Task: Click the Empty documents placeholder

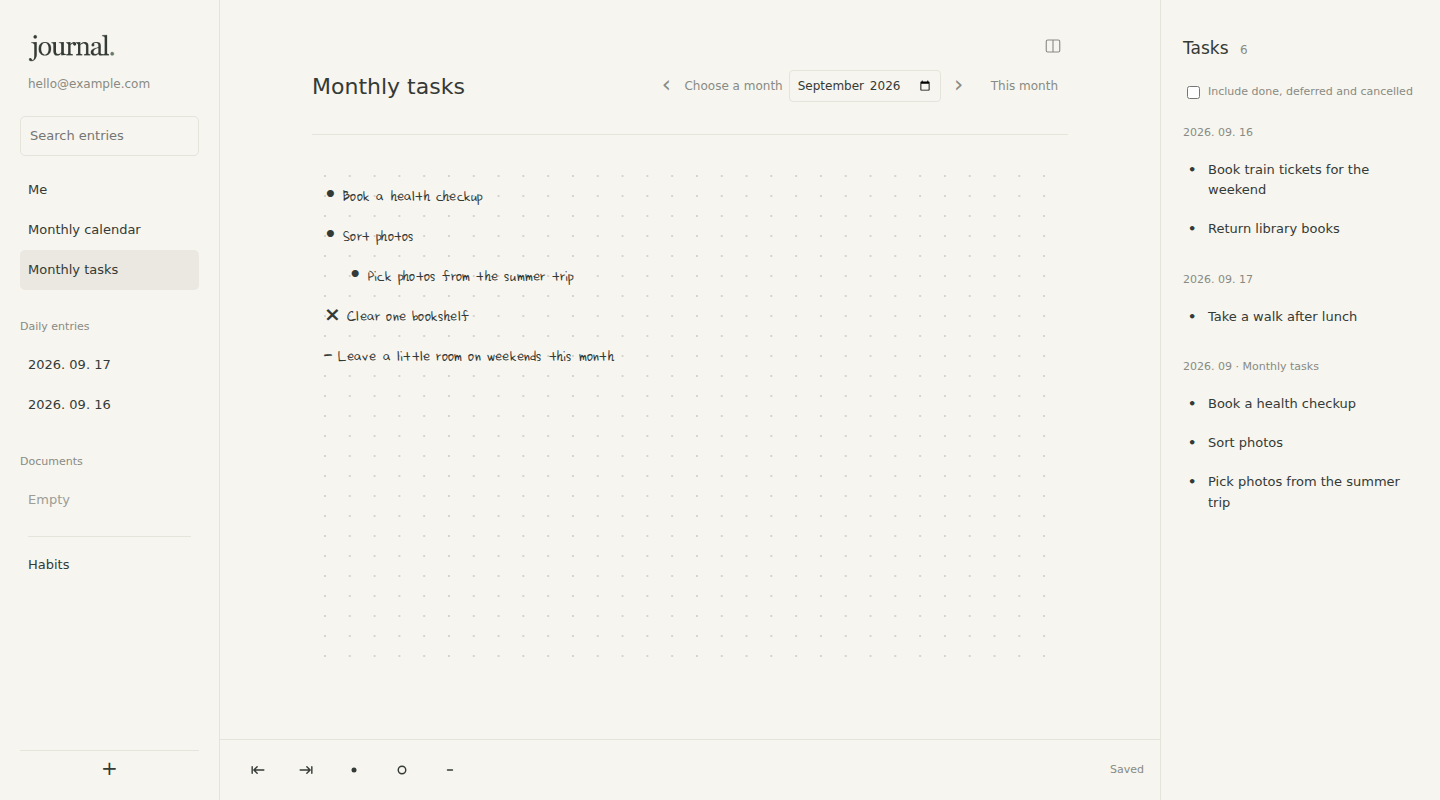Action: (x=49, y=500)
